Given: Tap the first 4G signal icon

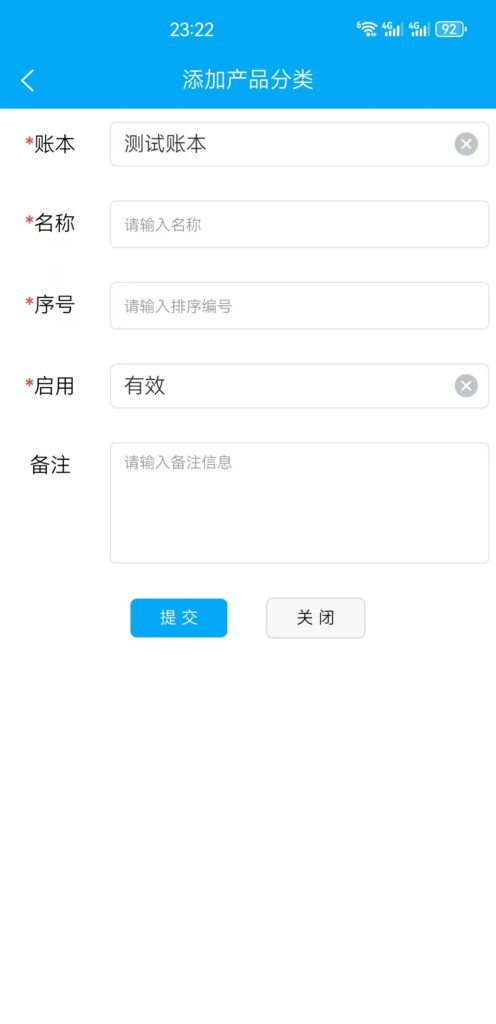Looking at the screenshot, I should click(393, 29).
